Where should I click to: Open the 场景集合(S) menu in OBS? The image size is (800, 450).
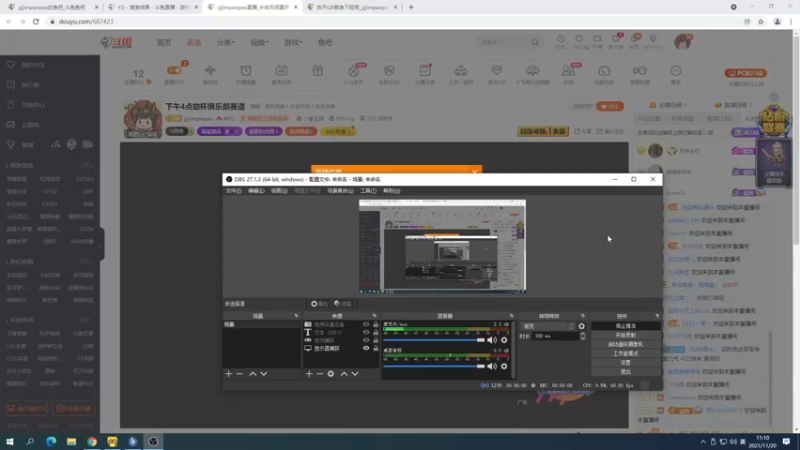(x=340, y=191)
